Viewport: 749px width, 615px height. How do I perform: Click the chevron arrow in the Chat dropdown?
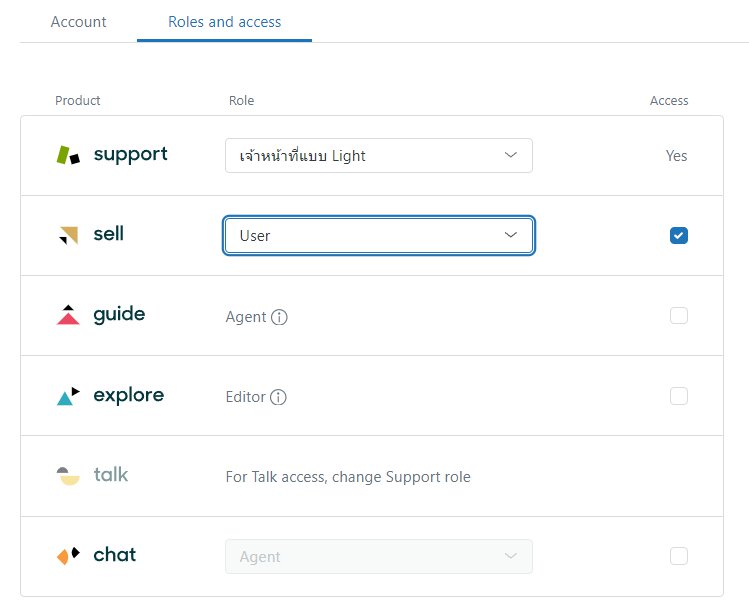click(511, 556)
